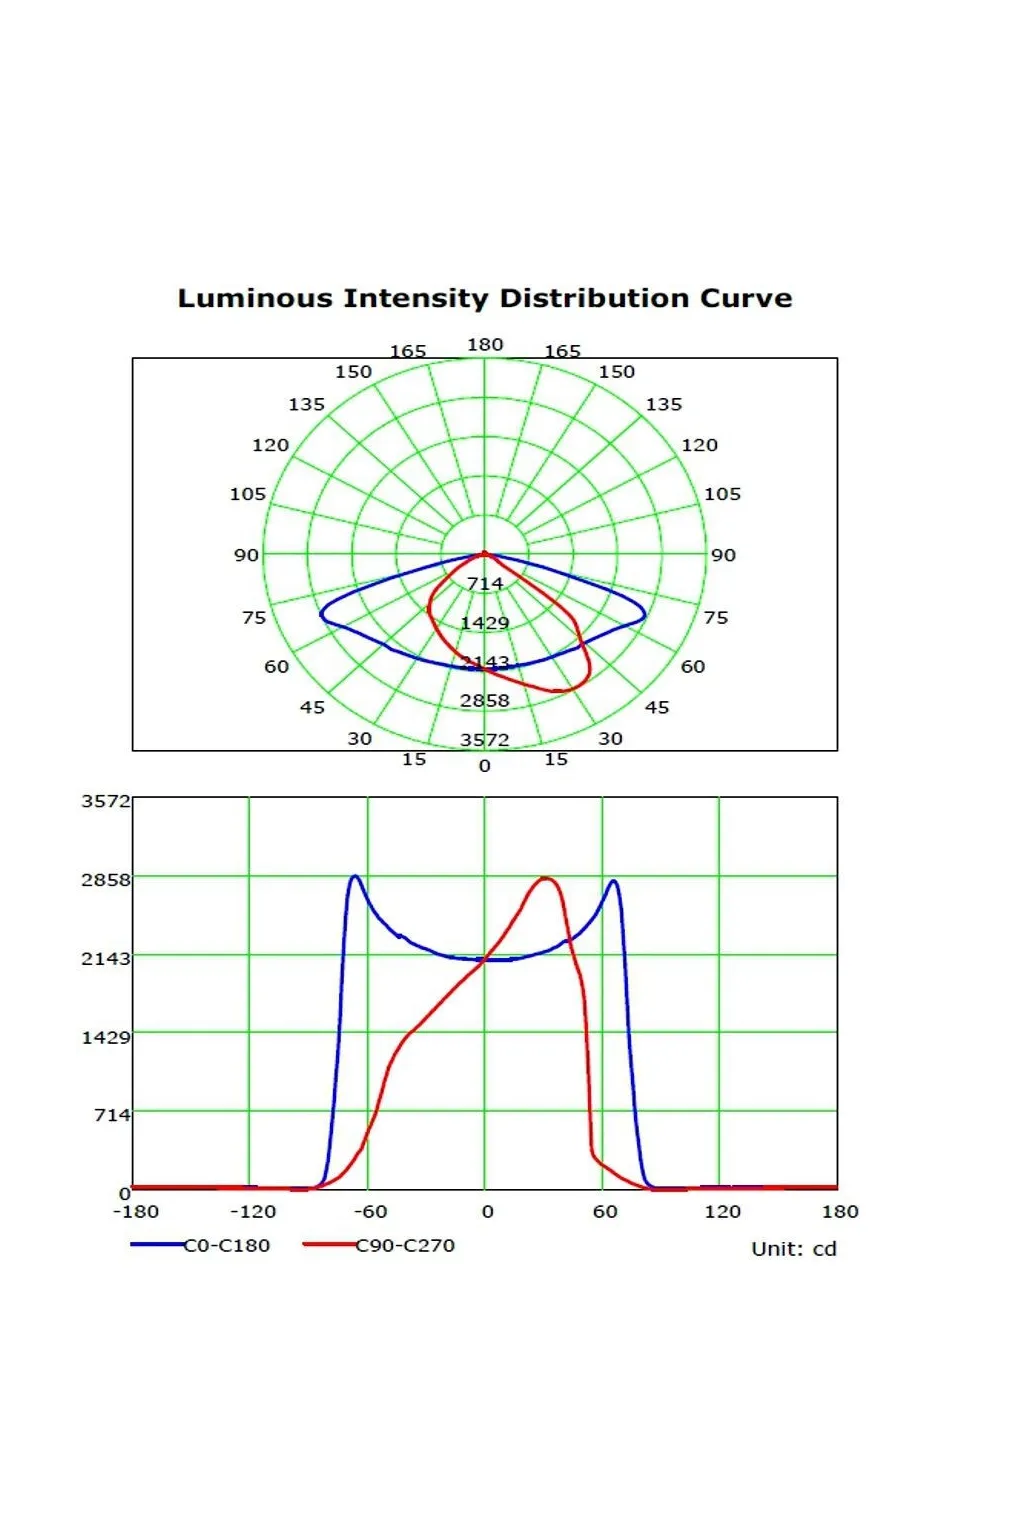Click the -60 x-axis label on lower graph
1024x1536 pixels.
(x=370, y=1212)
